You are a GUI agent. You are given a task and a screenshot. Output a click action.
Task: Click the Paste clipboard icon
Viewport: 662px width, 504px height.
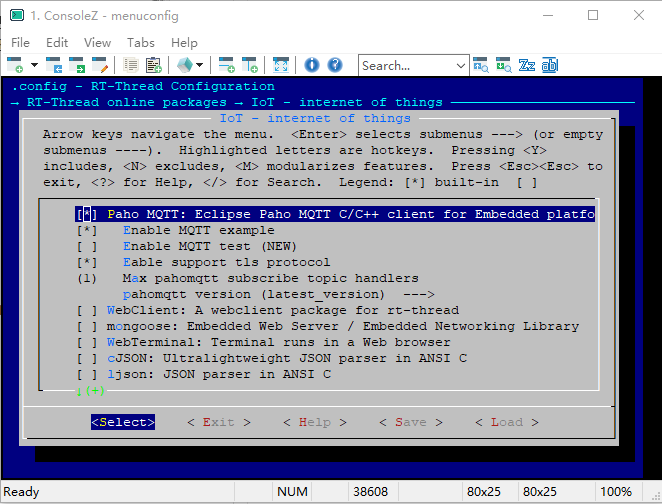(x=154, y=65)
